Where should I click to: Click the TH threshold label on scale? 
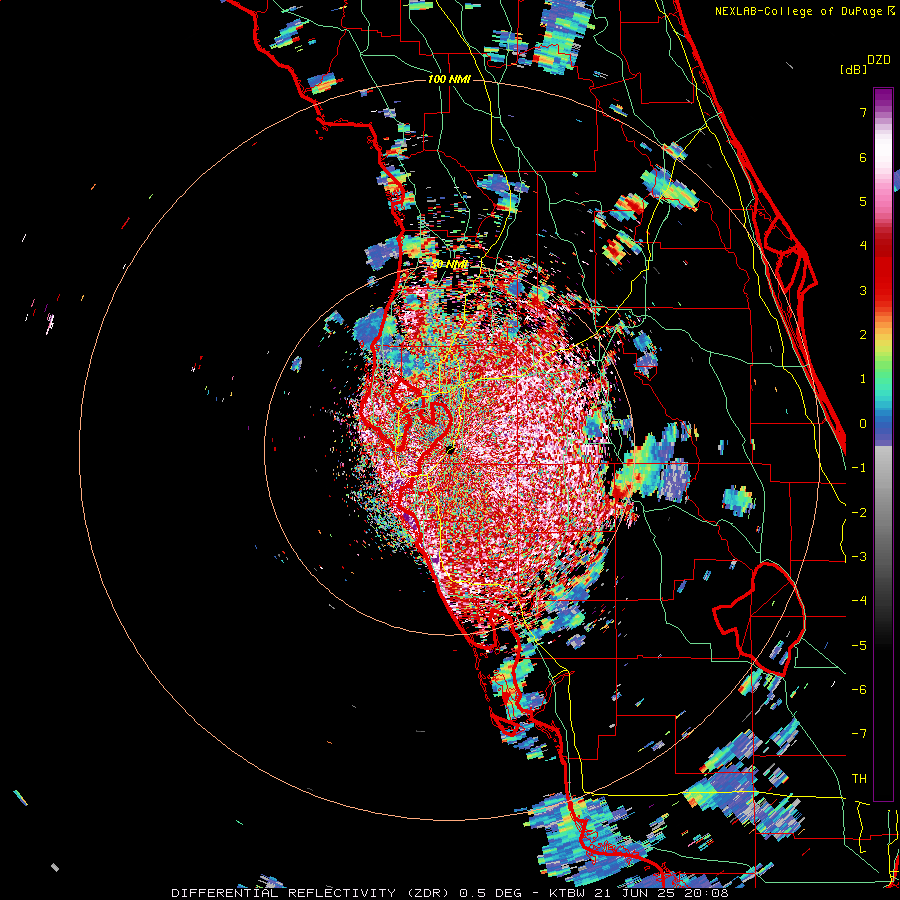click(859, 779)
